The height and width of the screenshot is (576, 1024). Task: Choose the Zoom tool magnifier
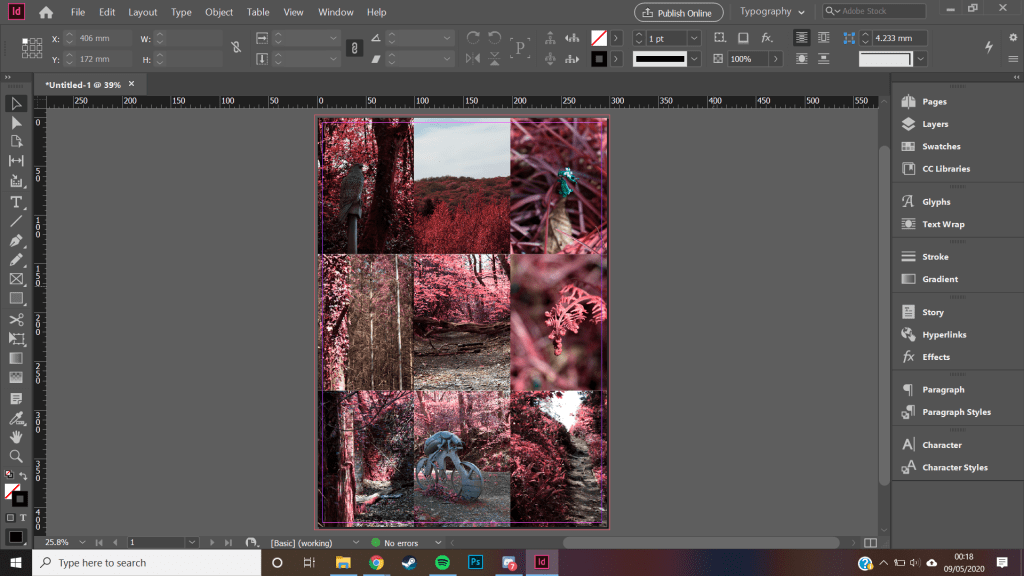coord(16,455)
